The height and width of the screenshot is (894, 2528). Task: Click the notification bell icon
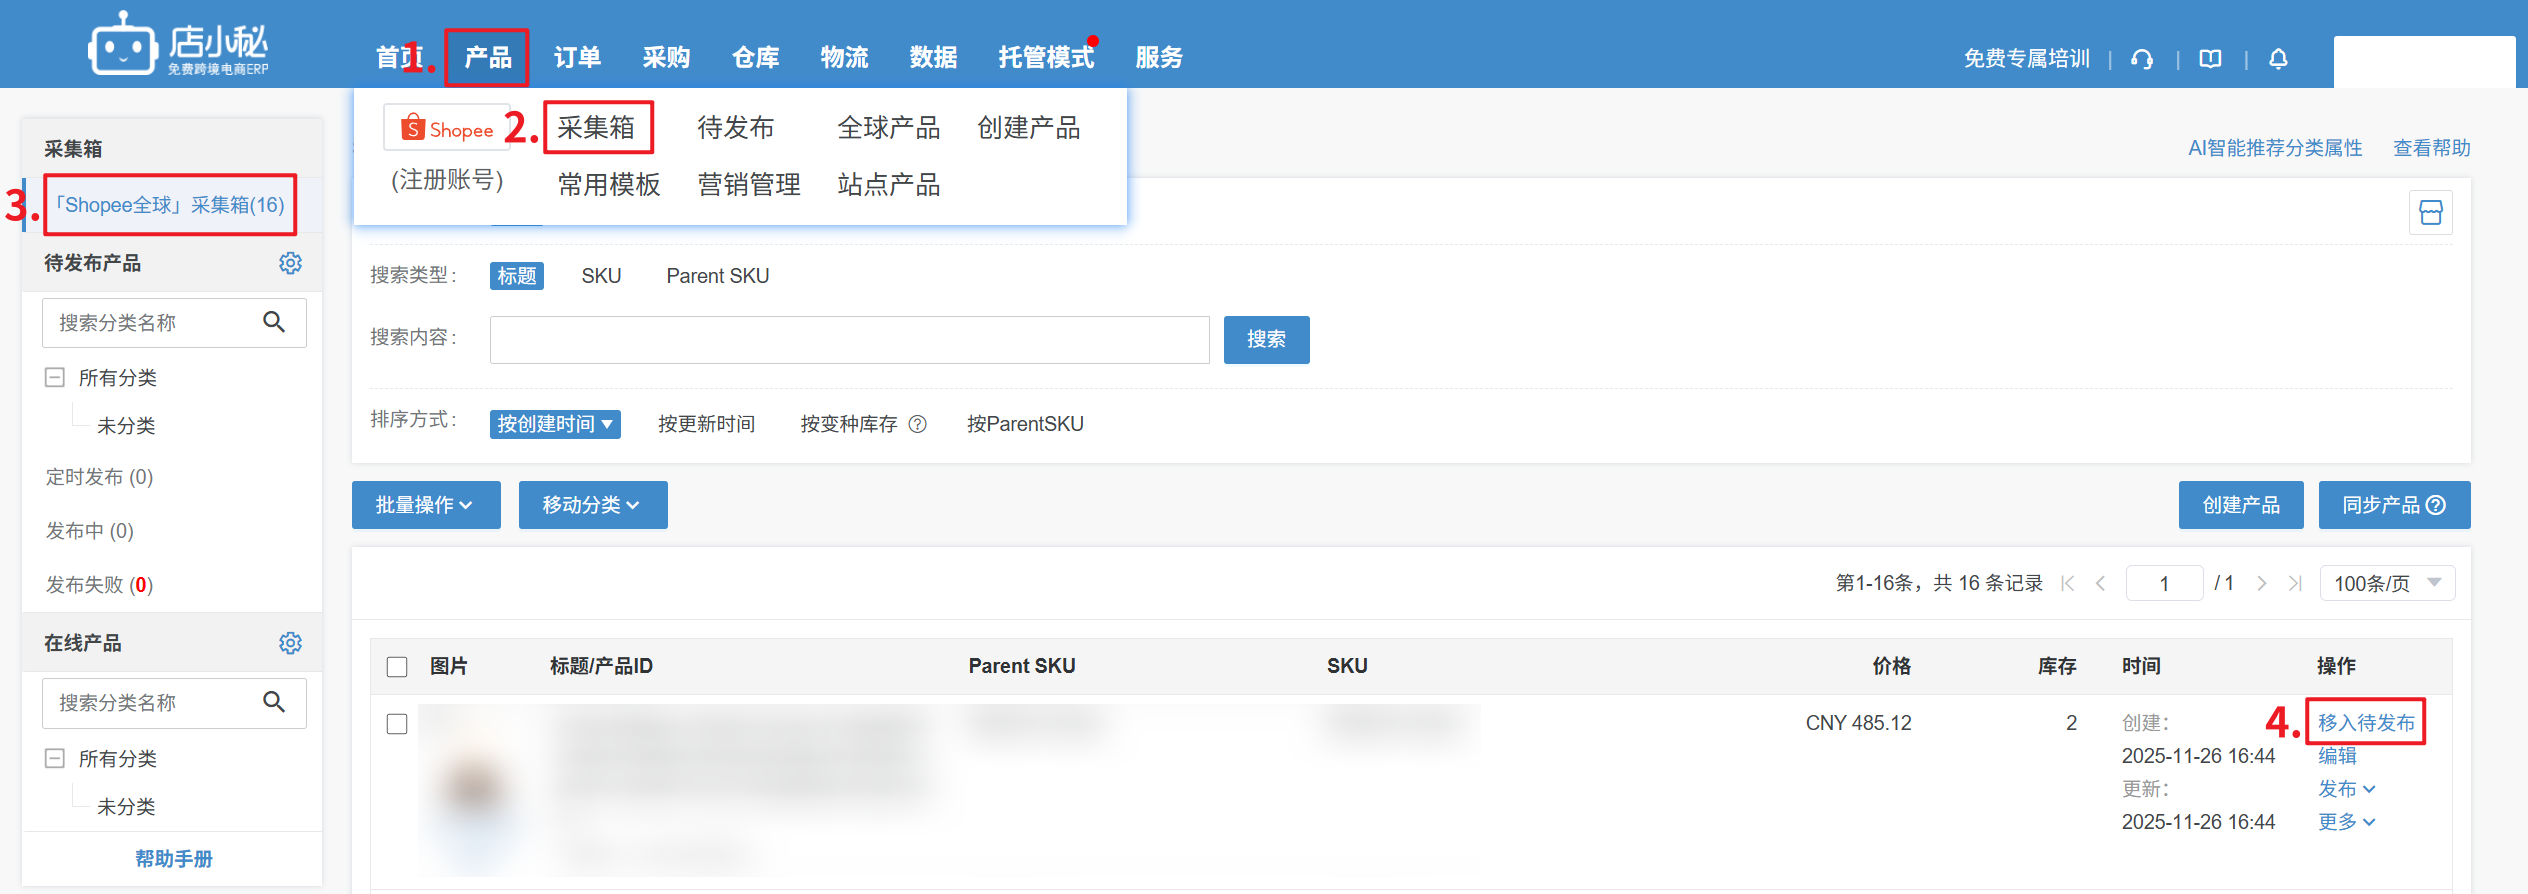pyautogui.click(x=2278, y=59)
